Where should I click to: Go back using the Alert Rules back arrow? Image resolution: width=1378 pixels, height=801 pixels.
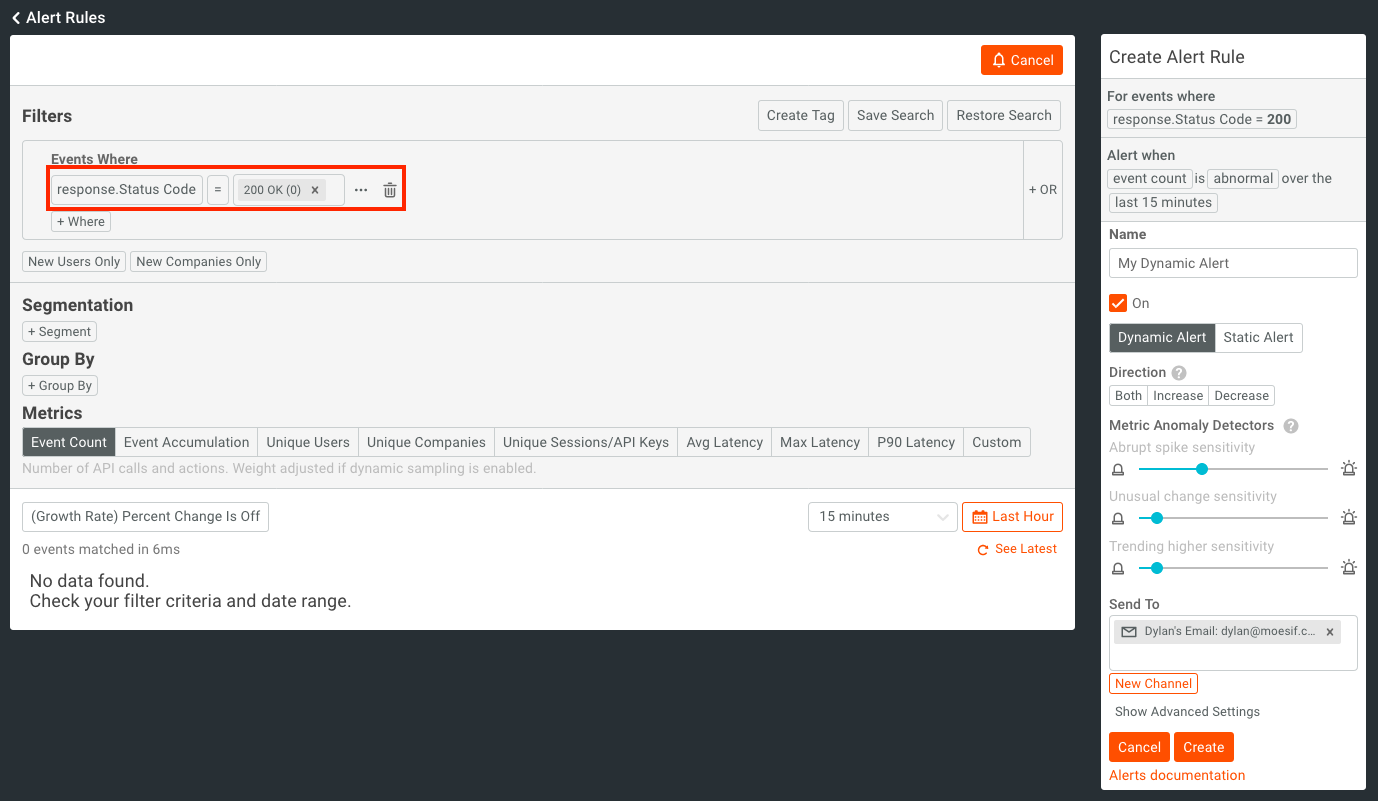pos(14,17)
